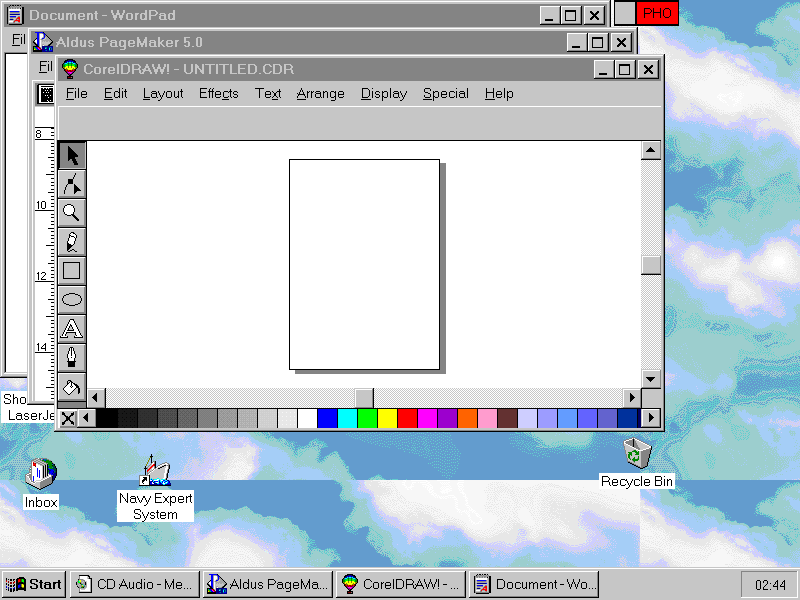Click horizontal scrollbar right arrow
800x600 pixels.
632,398
